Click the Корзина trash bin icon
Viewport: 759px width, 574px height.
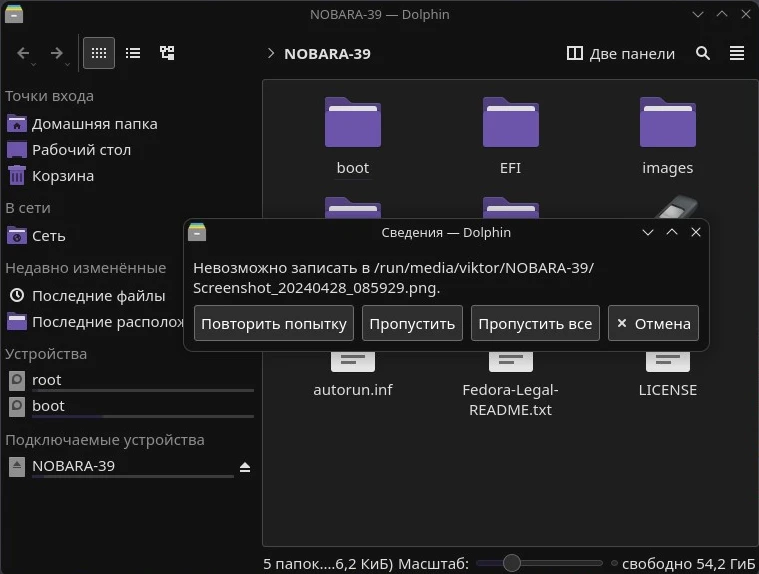coord(17,176)
